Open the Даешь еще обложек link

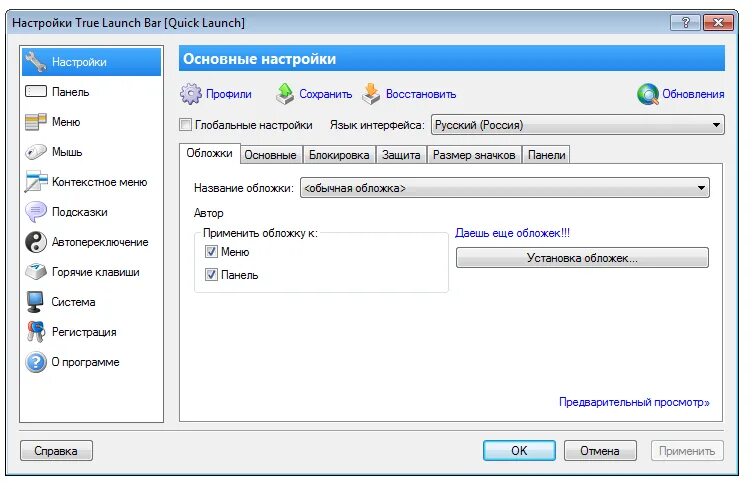[x=512, y=233]
